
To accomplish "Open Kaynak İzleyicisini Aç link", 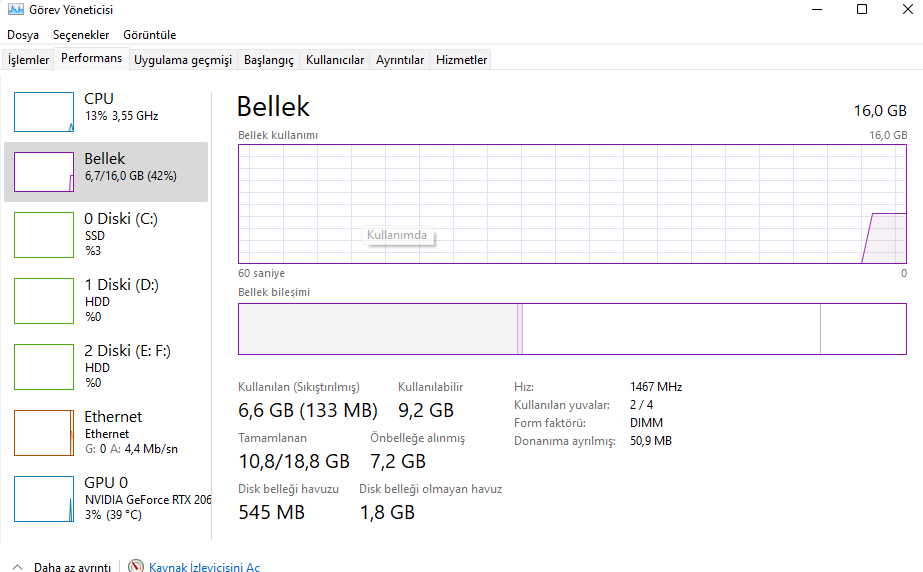I will point(204,567).
